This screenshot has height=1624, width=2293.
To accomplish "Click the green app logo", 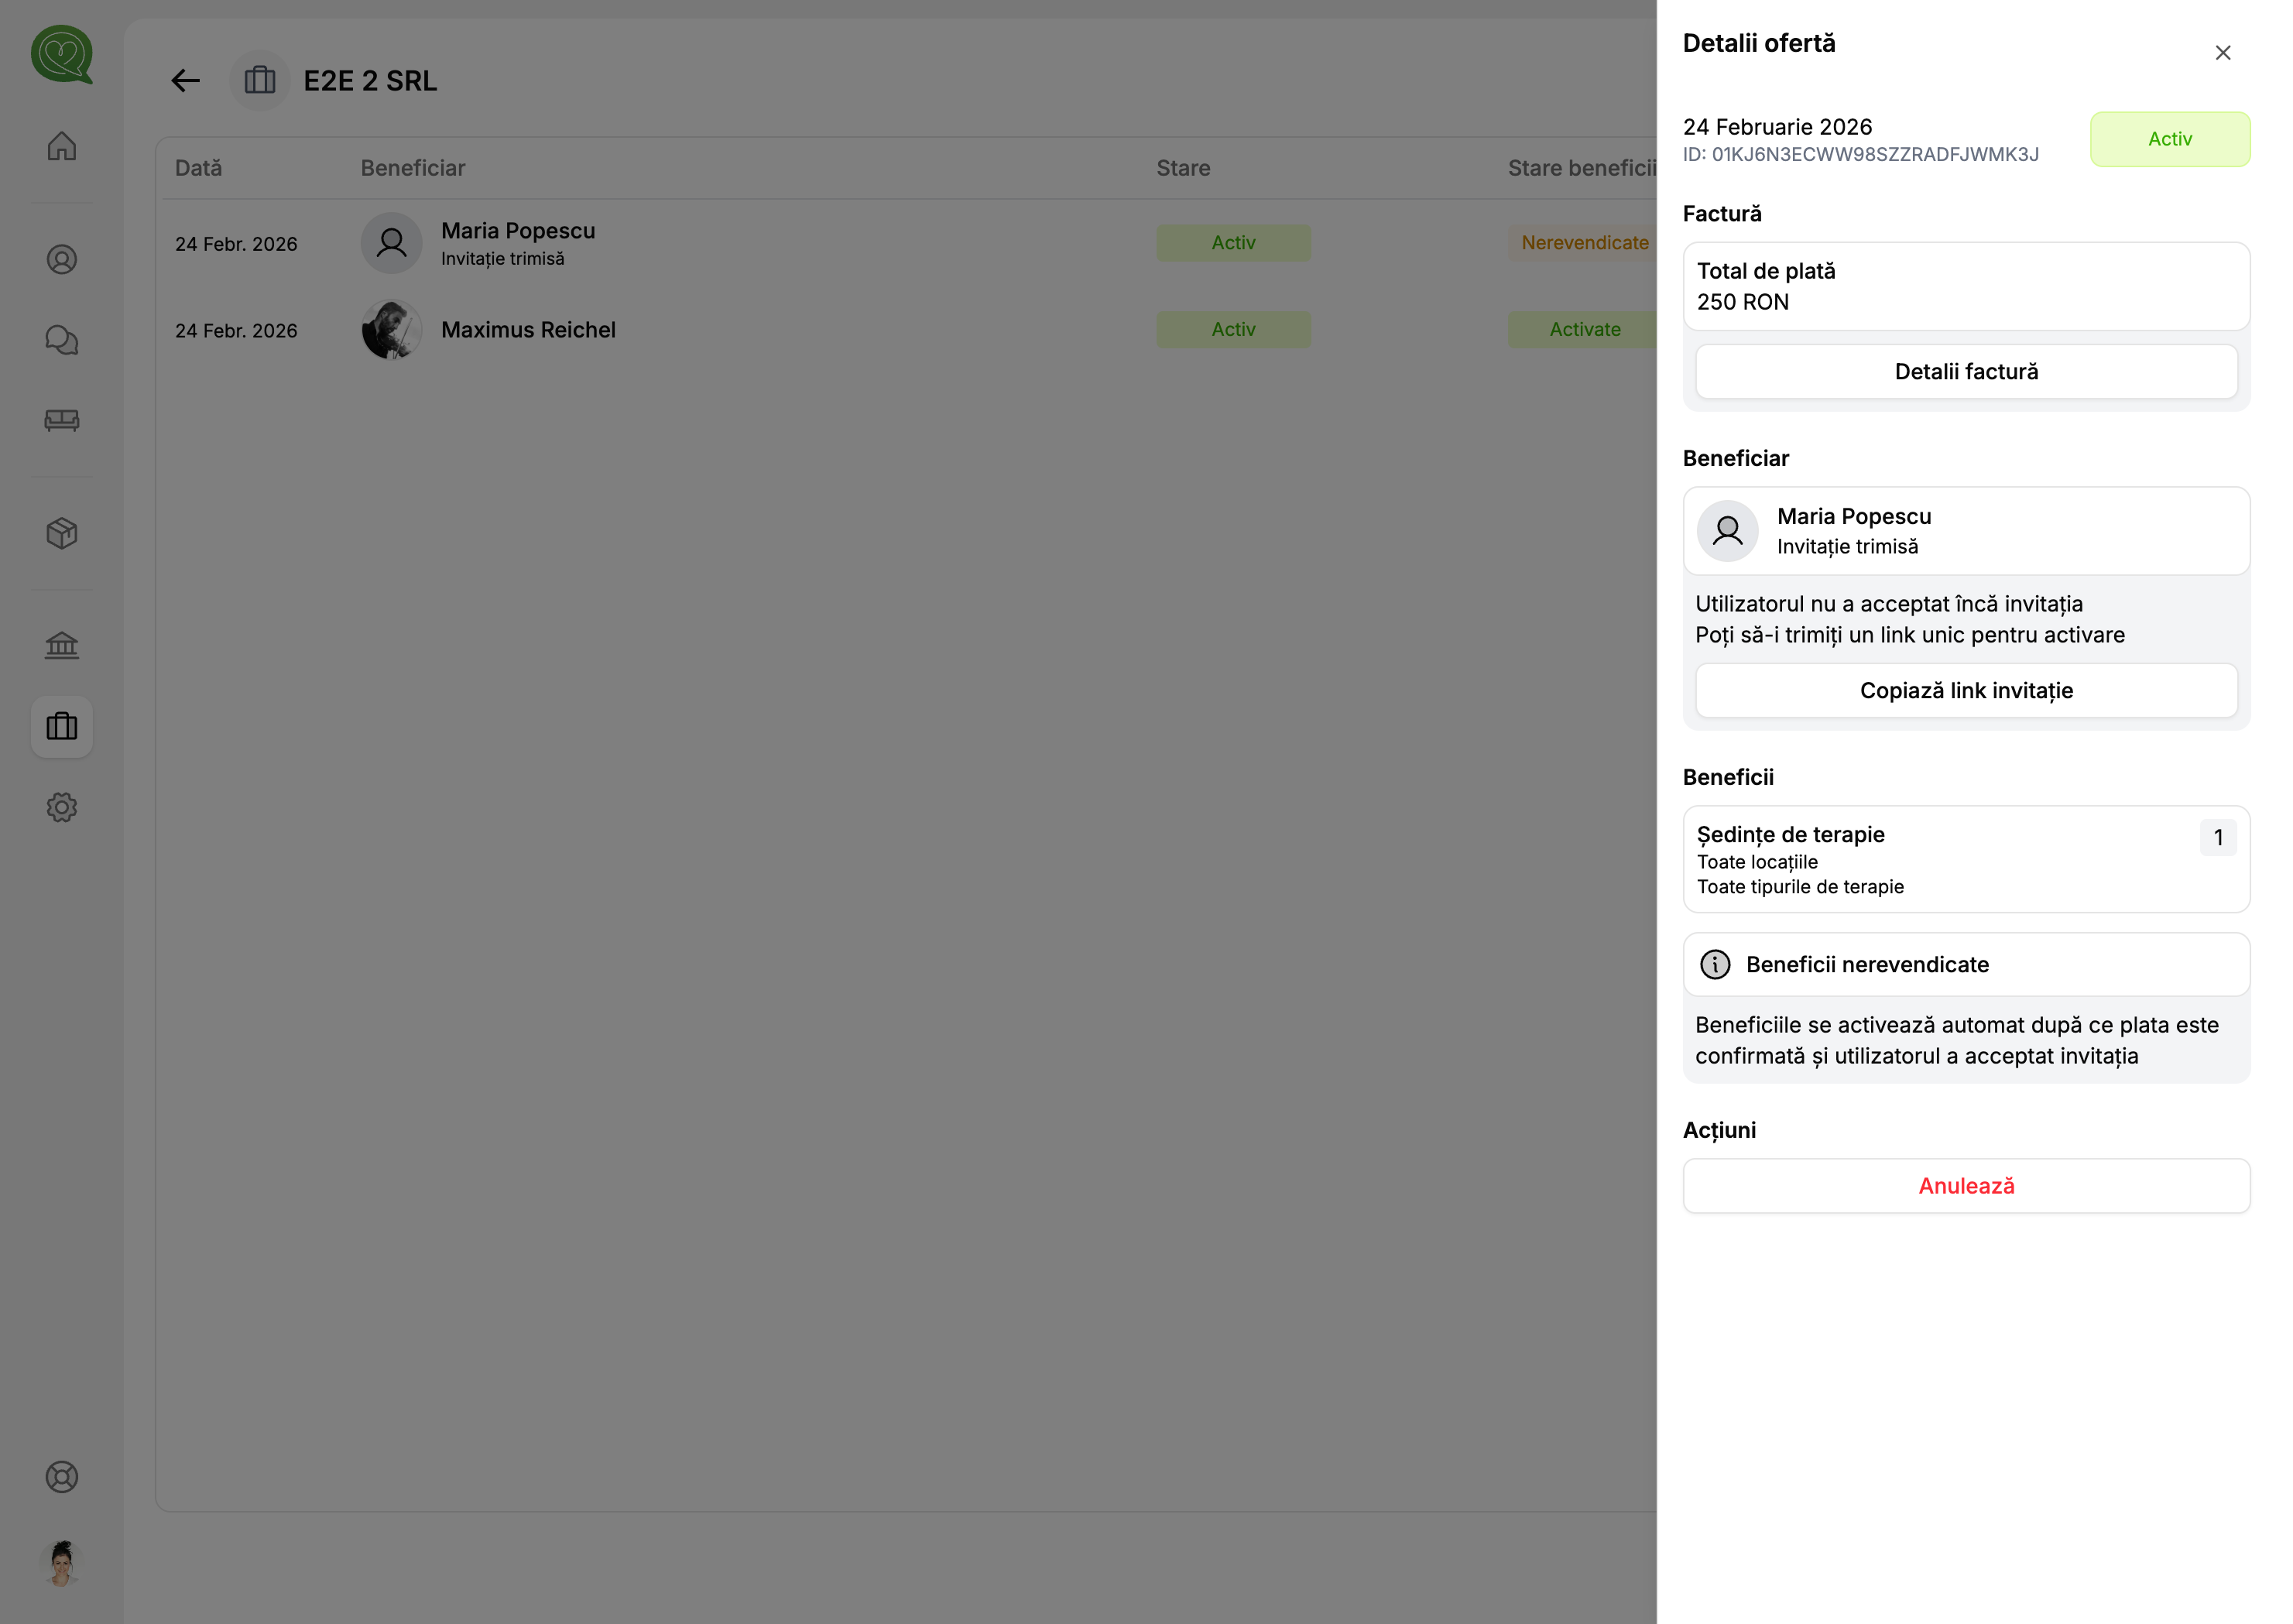I will point(62,55).
